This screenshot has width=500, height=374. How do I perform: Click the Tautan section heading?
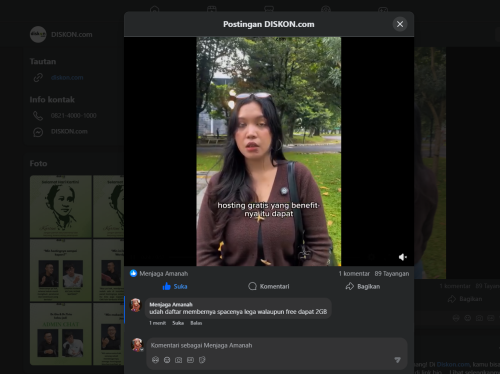click(43, 62)
